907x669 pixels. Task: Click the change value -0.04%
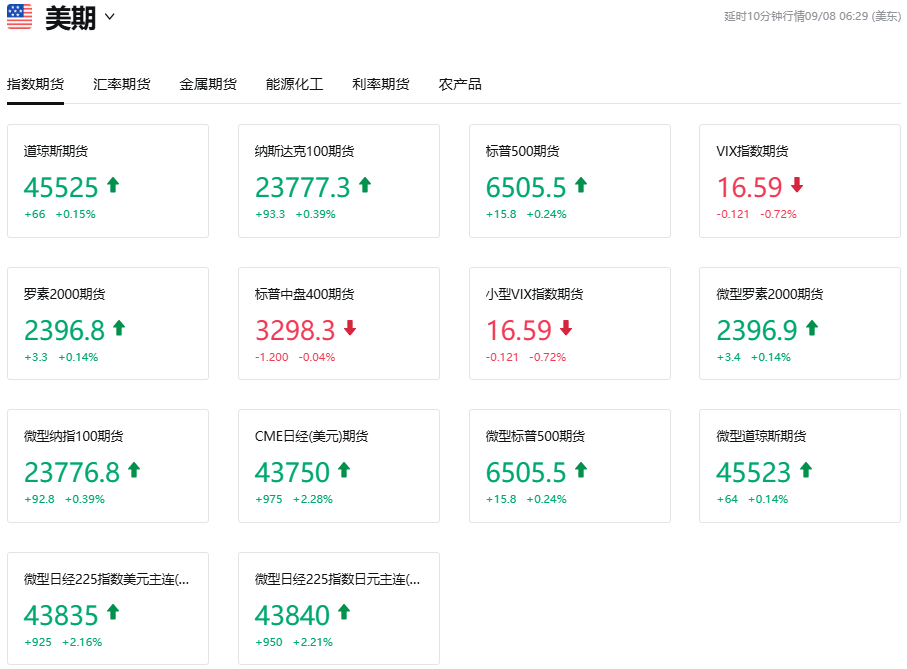(x=316, y=357)
